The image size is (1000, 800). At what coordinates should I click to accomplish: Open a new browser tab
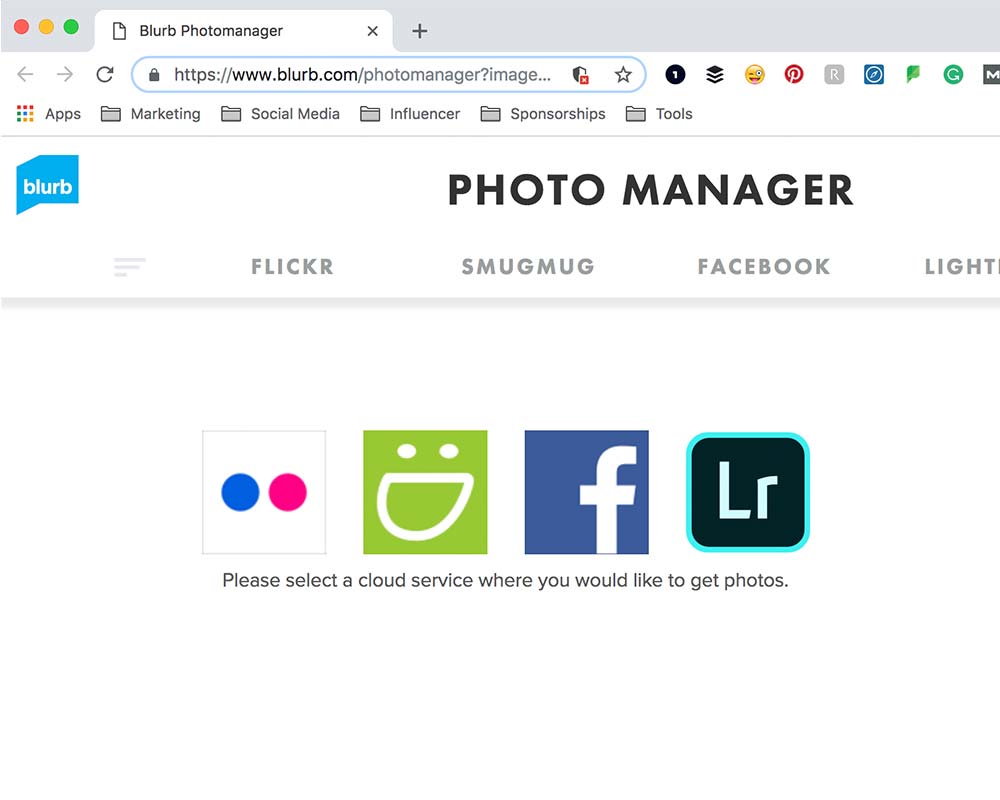click(420, 31)
